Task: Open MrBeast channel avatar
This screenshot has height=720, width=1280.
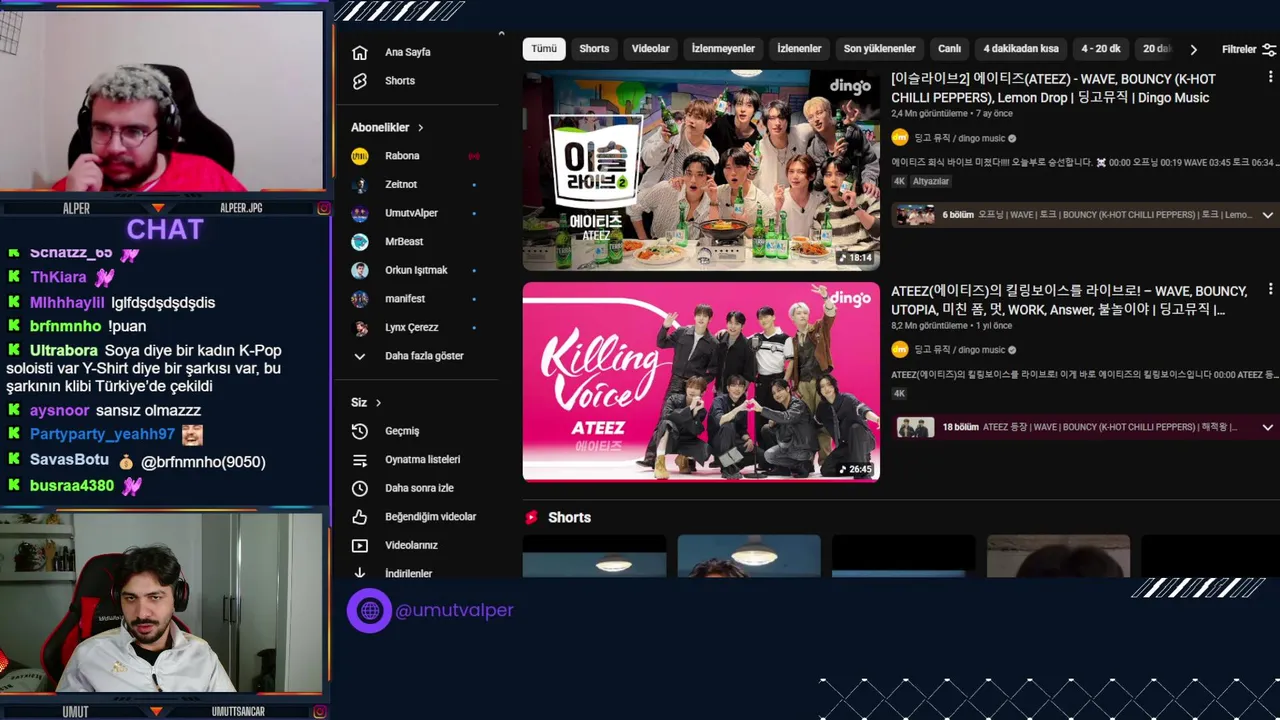Action: point(360,242)
